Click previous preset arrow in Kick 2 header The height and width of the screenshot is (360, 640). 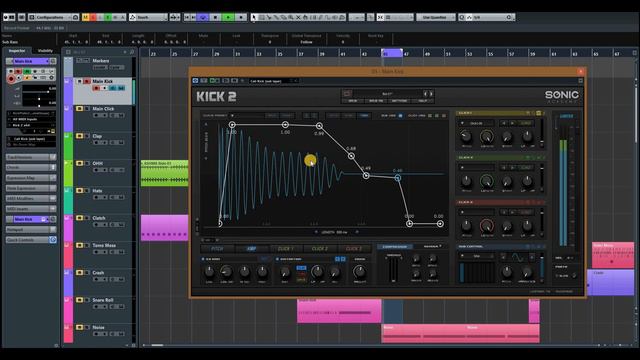[x=425, y=93]
